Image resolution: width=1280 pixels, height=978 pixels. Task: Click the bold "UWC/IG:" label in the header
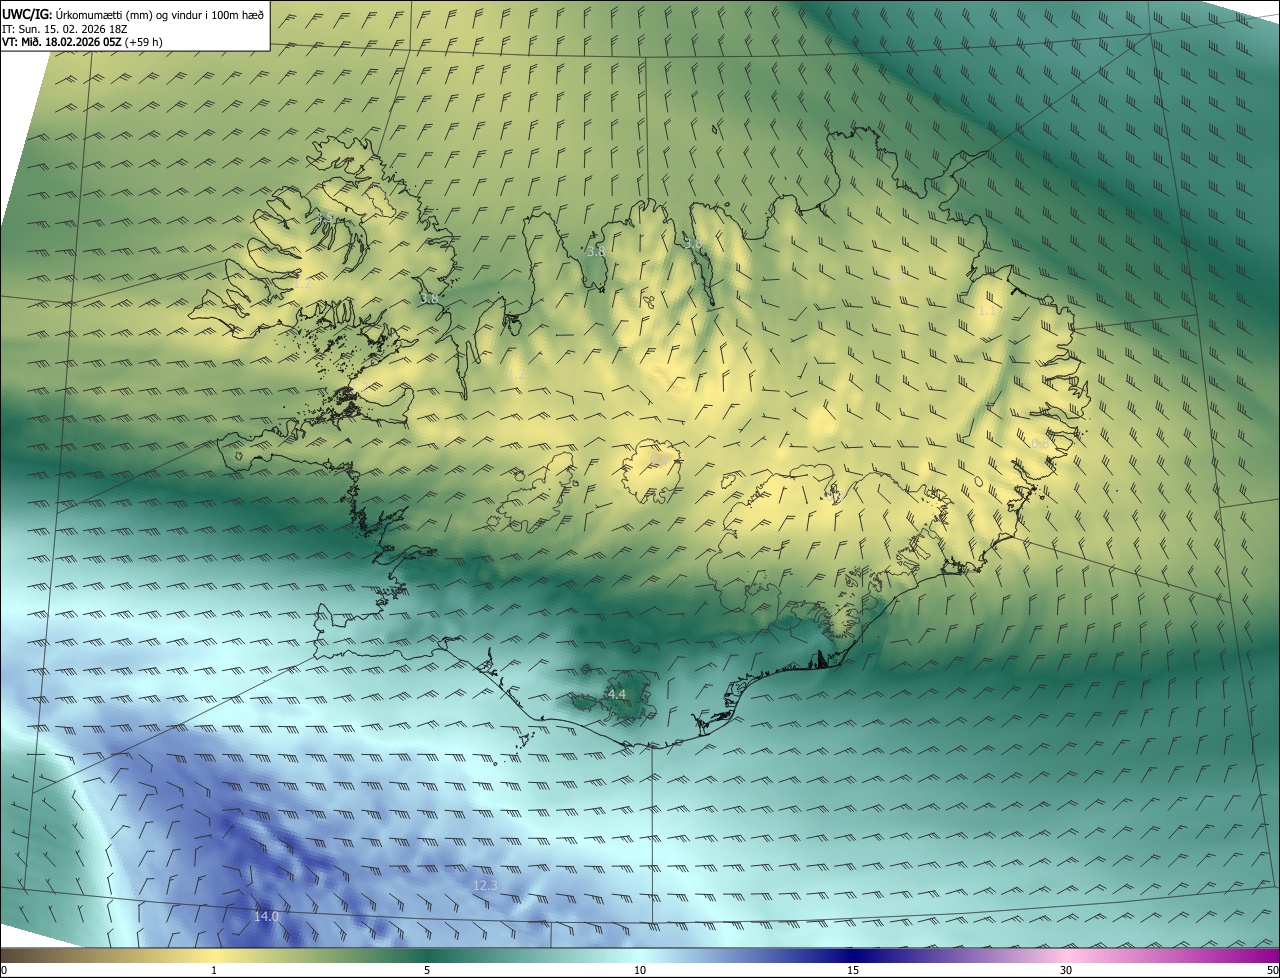[26, 15]
